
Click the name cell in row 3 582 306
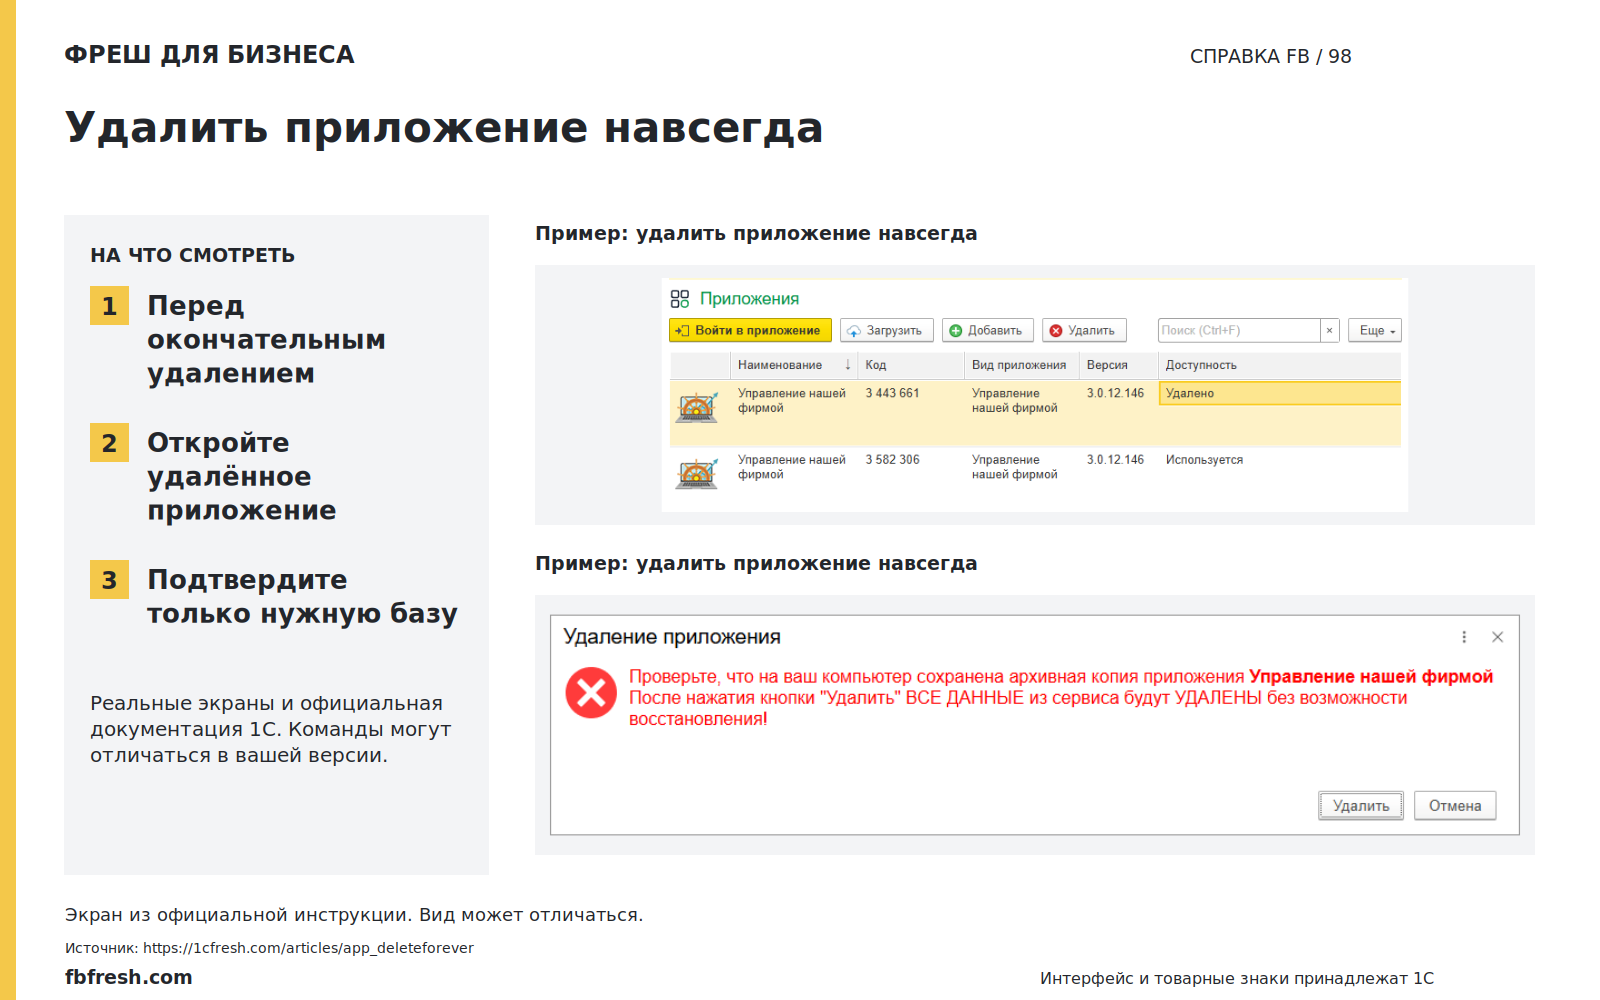coord(792,467)
